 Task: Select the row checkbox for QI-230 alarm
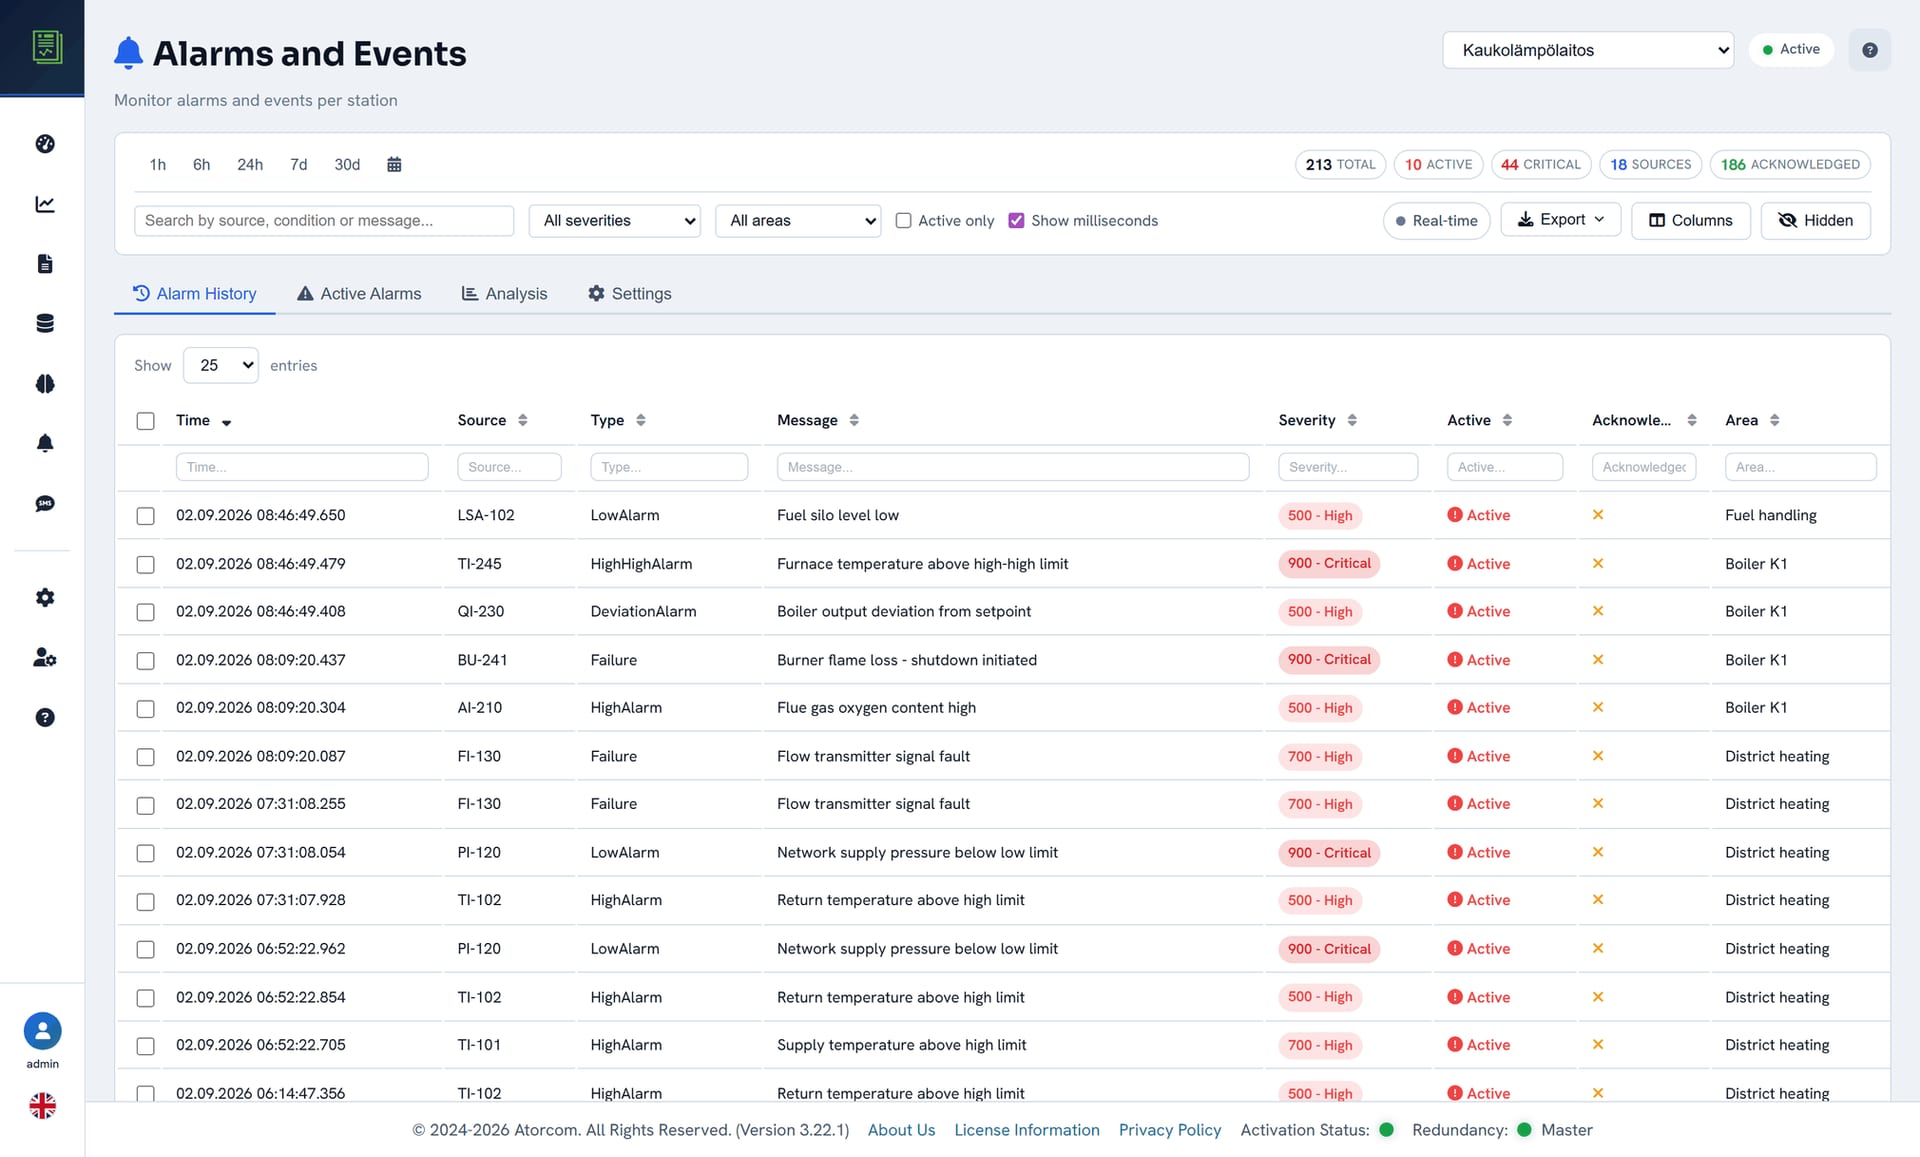point(146,612)
